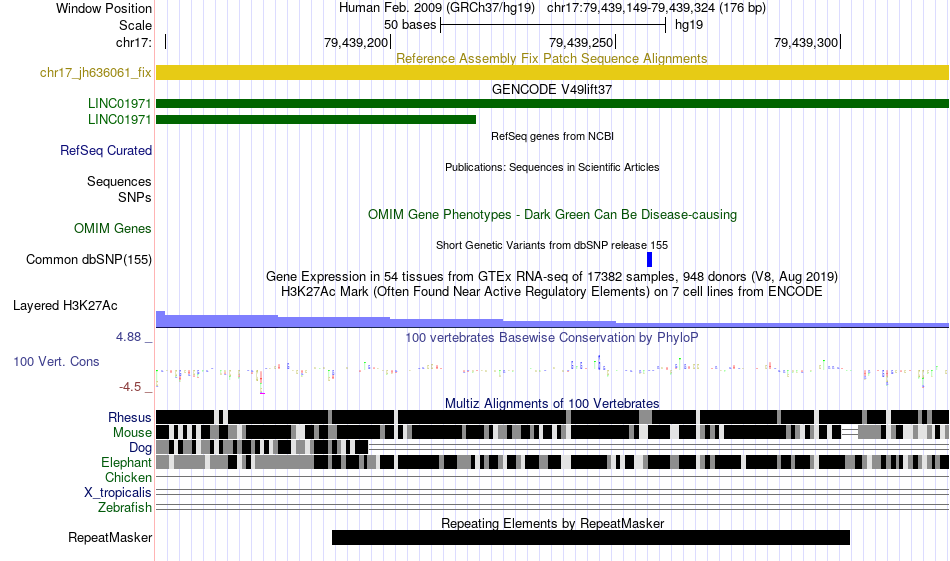The image size is (950, 561).
Task: Click the Rhesus alignment label
Action: tap(129, 417)
